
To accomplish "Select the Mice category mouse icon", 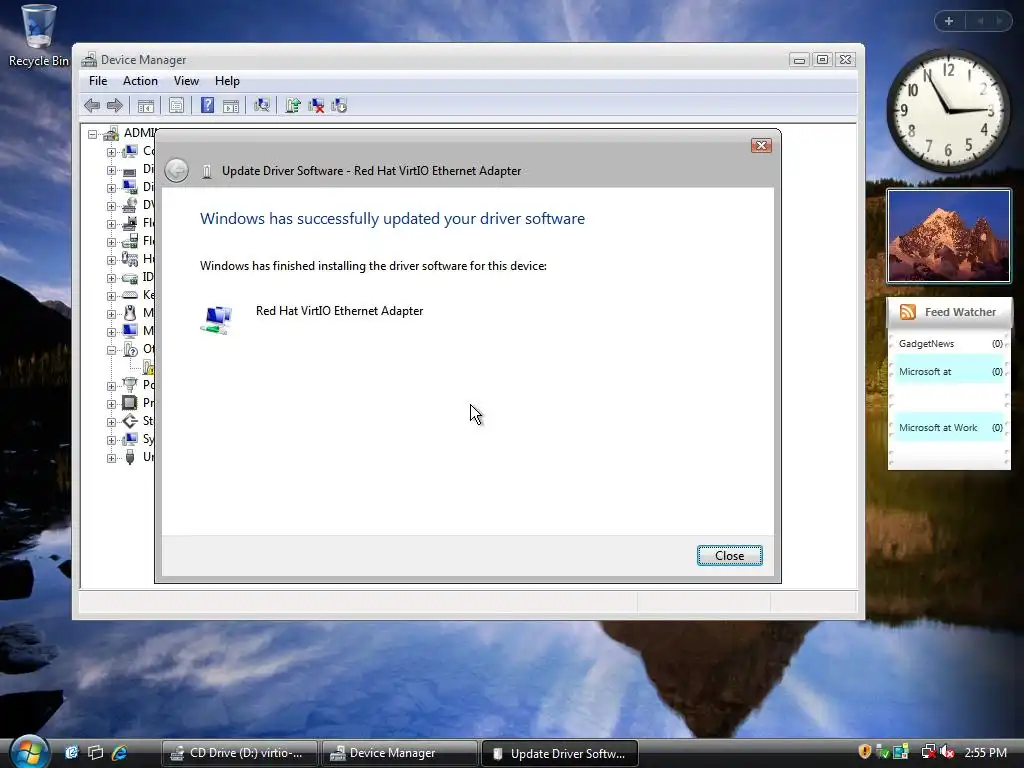I will pyautogui.click(x=130, y=313).
